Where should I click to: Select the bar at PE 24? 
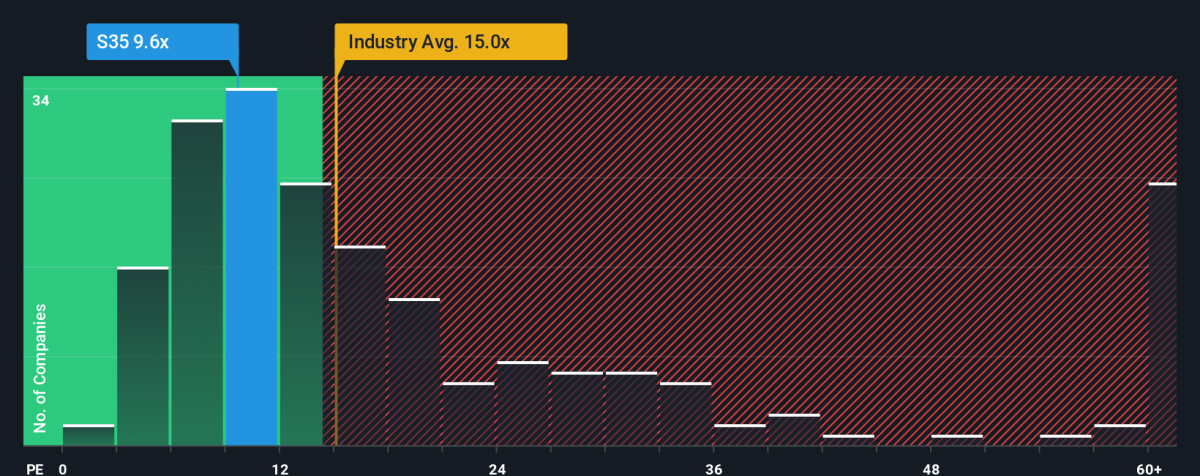pyautogui.click(x=523, y=404)
